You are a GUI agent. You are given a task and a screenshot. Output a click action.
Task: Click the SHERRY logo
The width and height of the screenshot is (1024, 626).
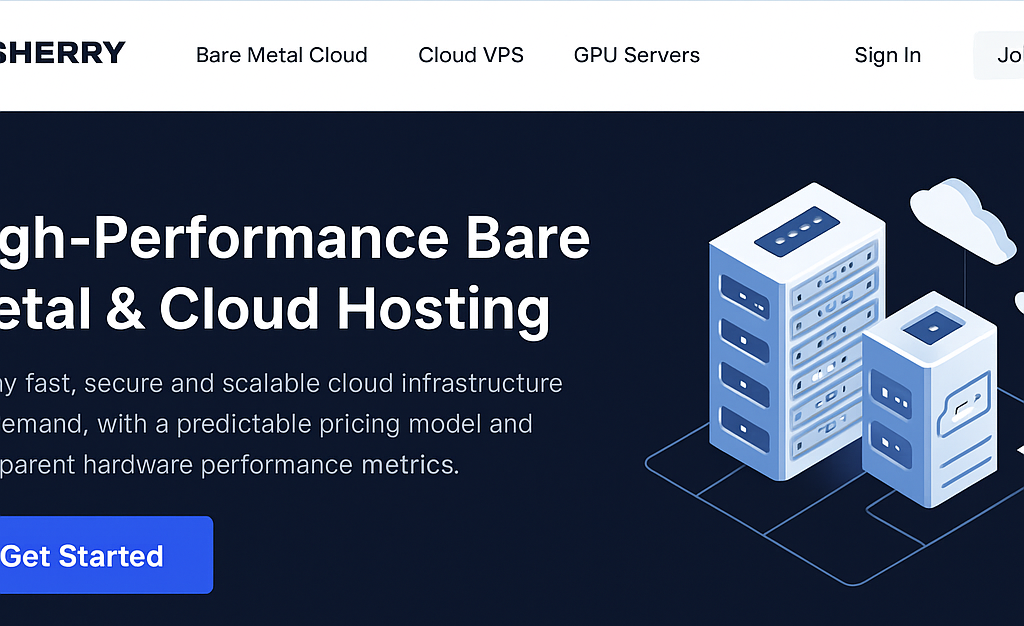pyautogui.click(x=60, y=52)
